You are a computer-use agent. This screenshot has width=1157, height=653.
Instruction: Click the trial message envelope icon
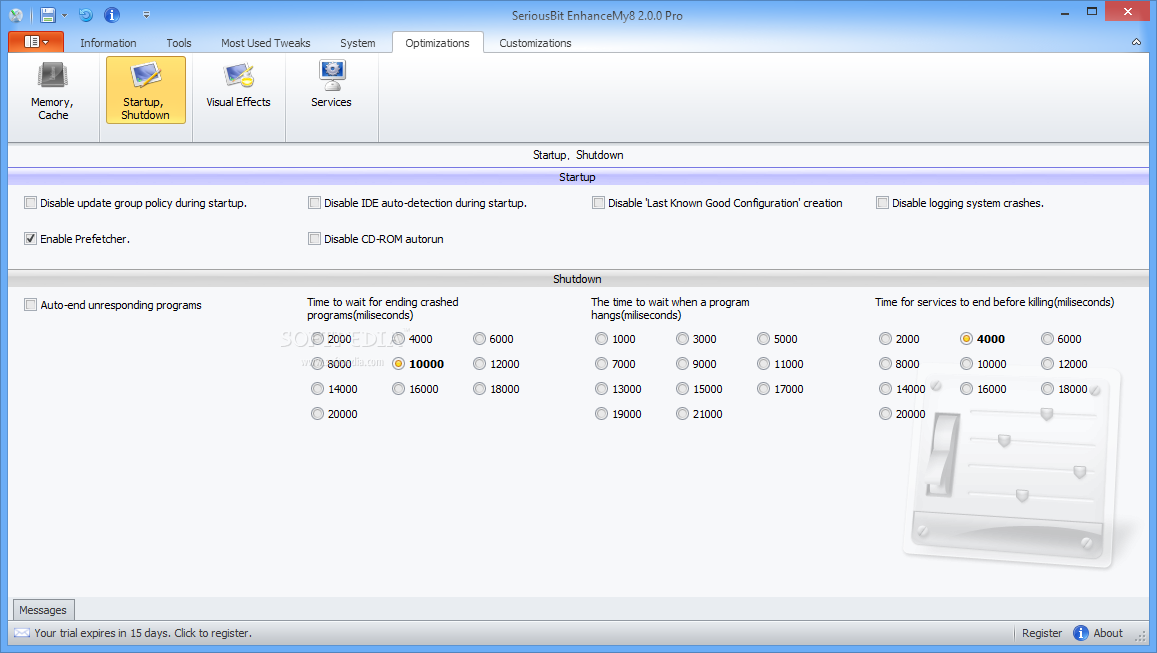tap(22, 633)
